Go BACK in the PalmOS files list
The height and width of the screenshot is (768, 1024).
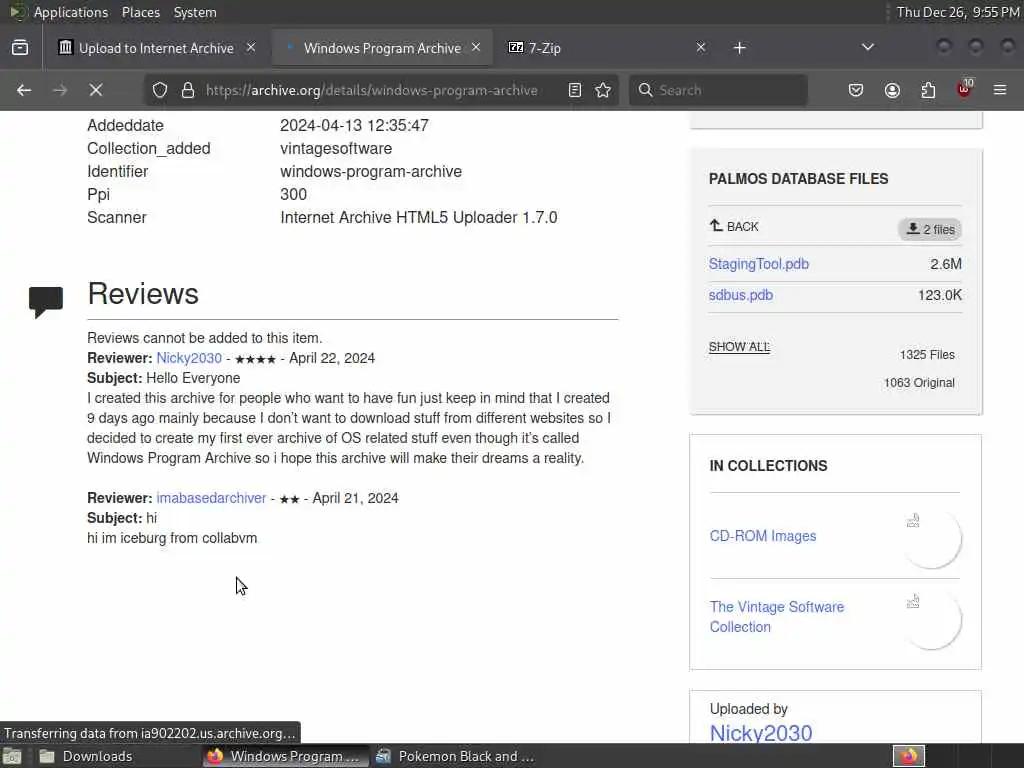pyautogui.click(x=734, y=227)
